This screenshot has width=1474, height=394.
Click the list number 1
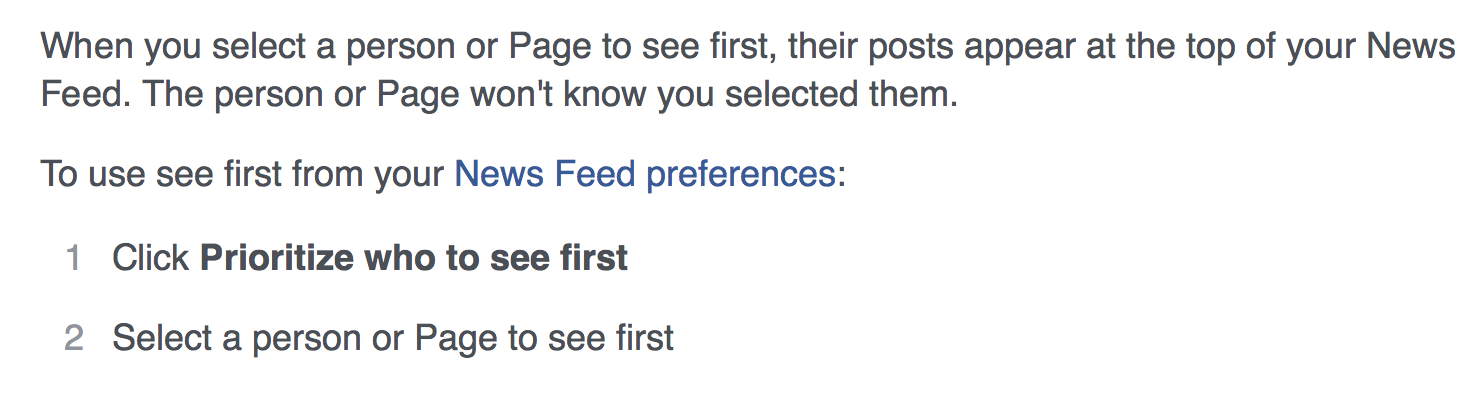click(x=72, y=258)
